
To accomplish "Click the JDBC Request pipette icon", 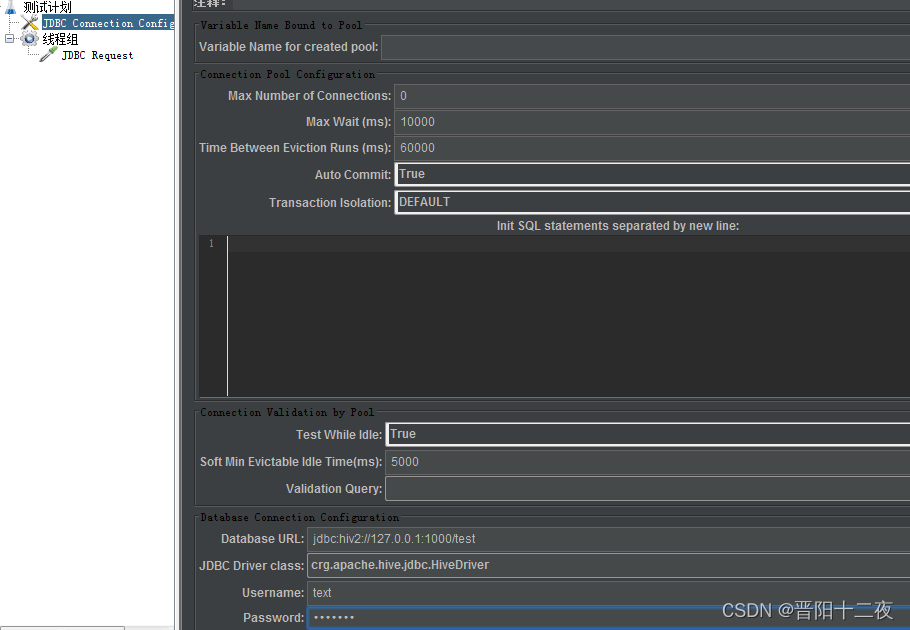I will [48, 55].
